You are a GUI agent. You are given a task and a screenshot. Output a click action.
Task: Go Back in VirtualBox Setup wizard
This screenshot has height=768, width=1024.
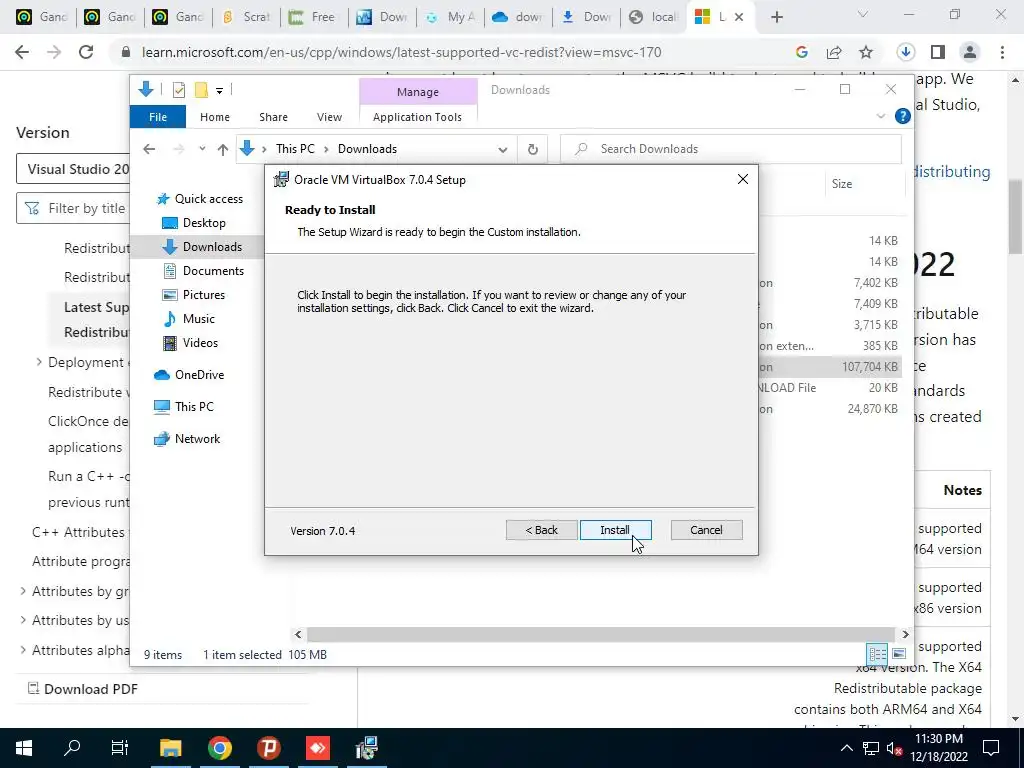click(541, 530)
